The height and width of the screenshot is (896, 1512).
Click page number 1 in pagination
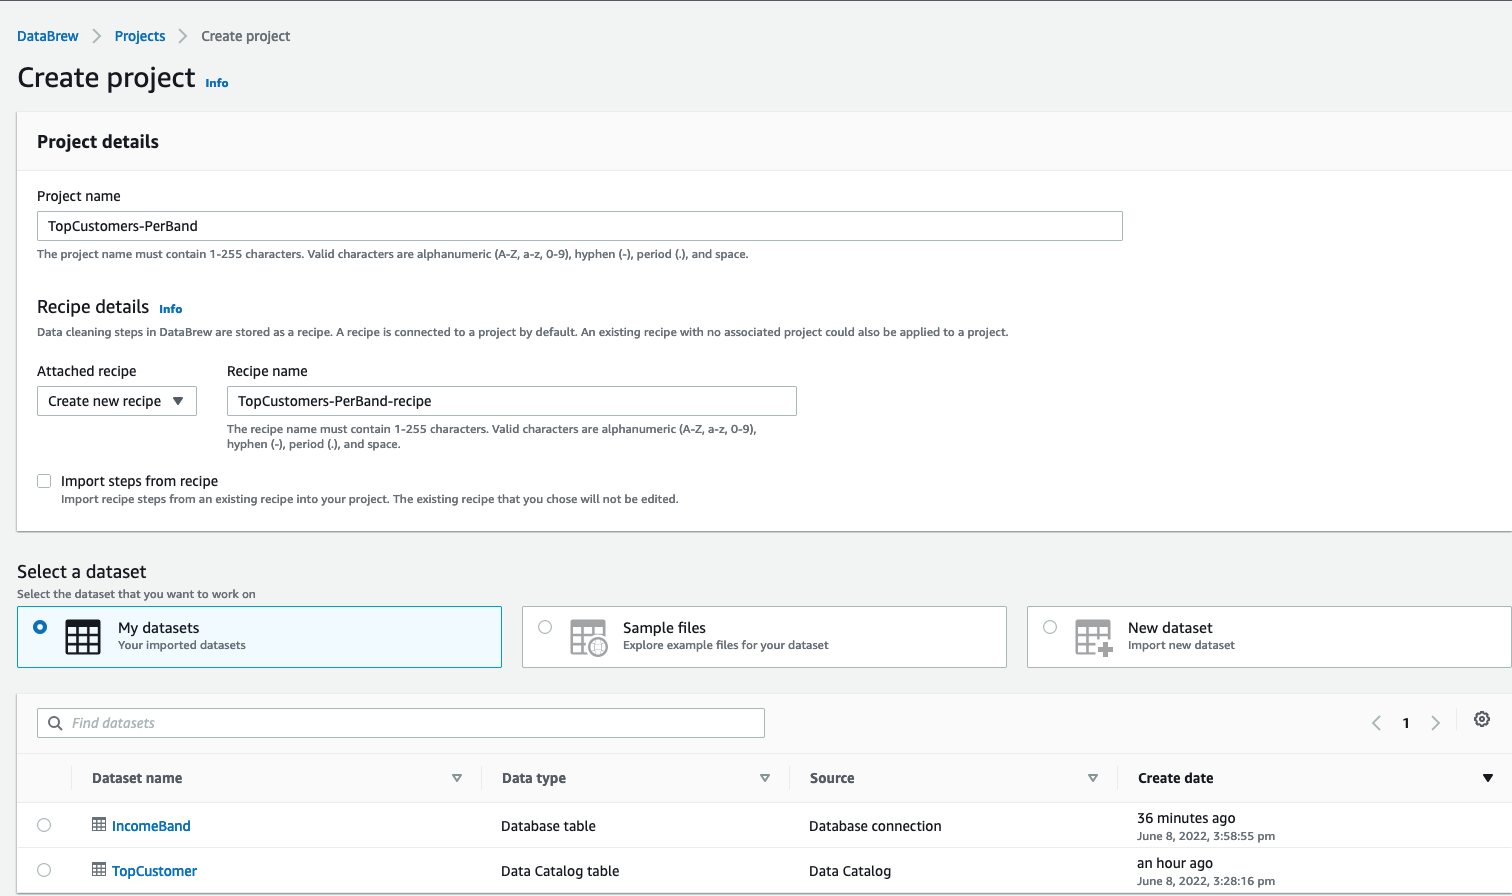[x=1406, y=723]
